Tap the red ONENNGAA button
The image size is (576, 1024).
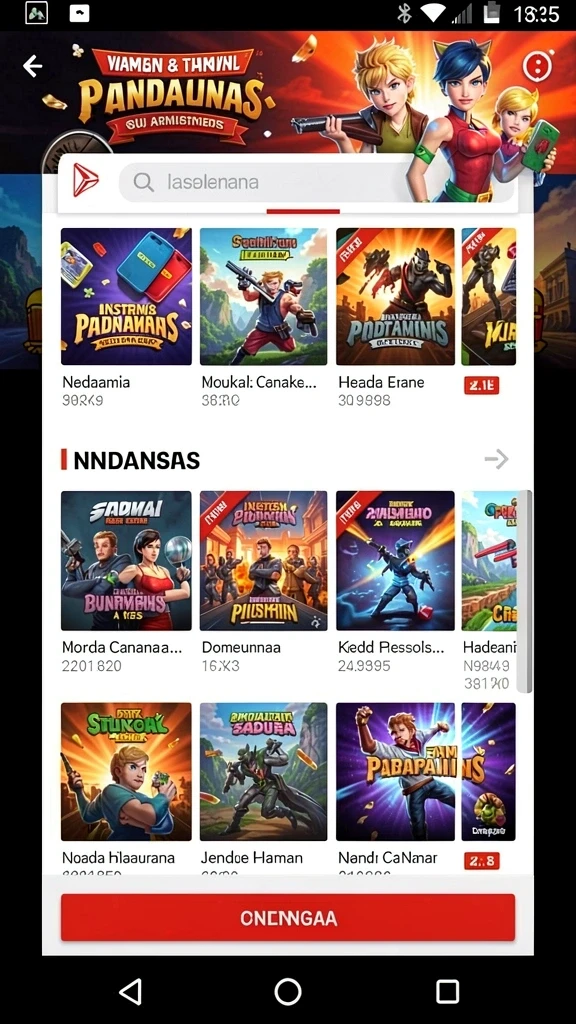tap(288, 918)
